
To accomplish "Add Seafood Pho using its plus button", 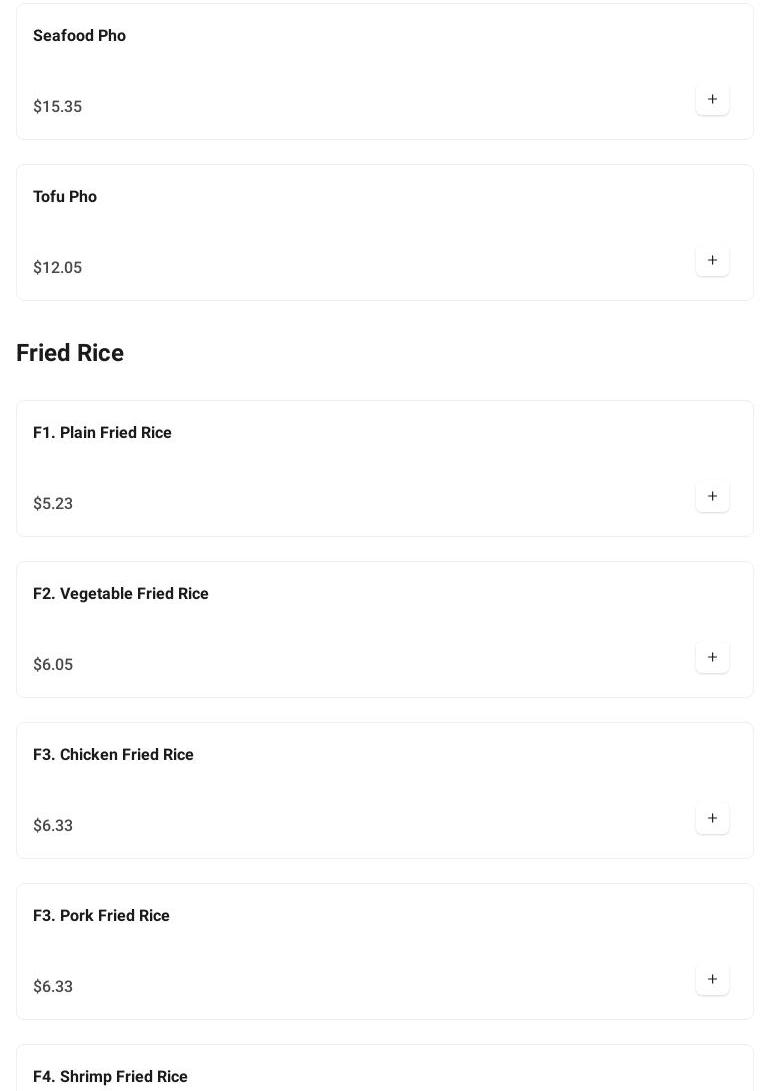I will 712,99.
